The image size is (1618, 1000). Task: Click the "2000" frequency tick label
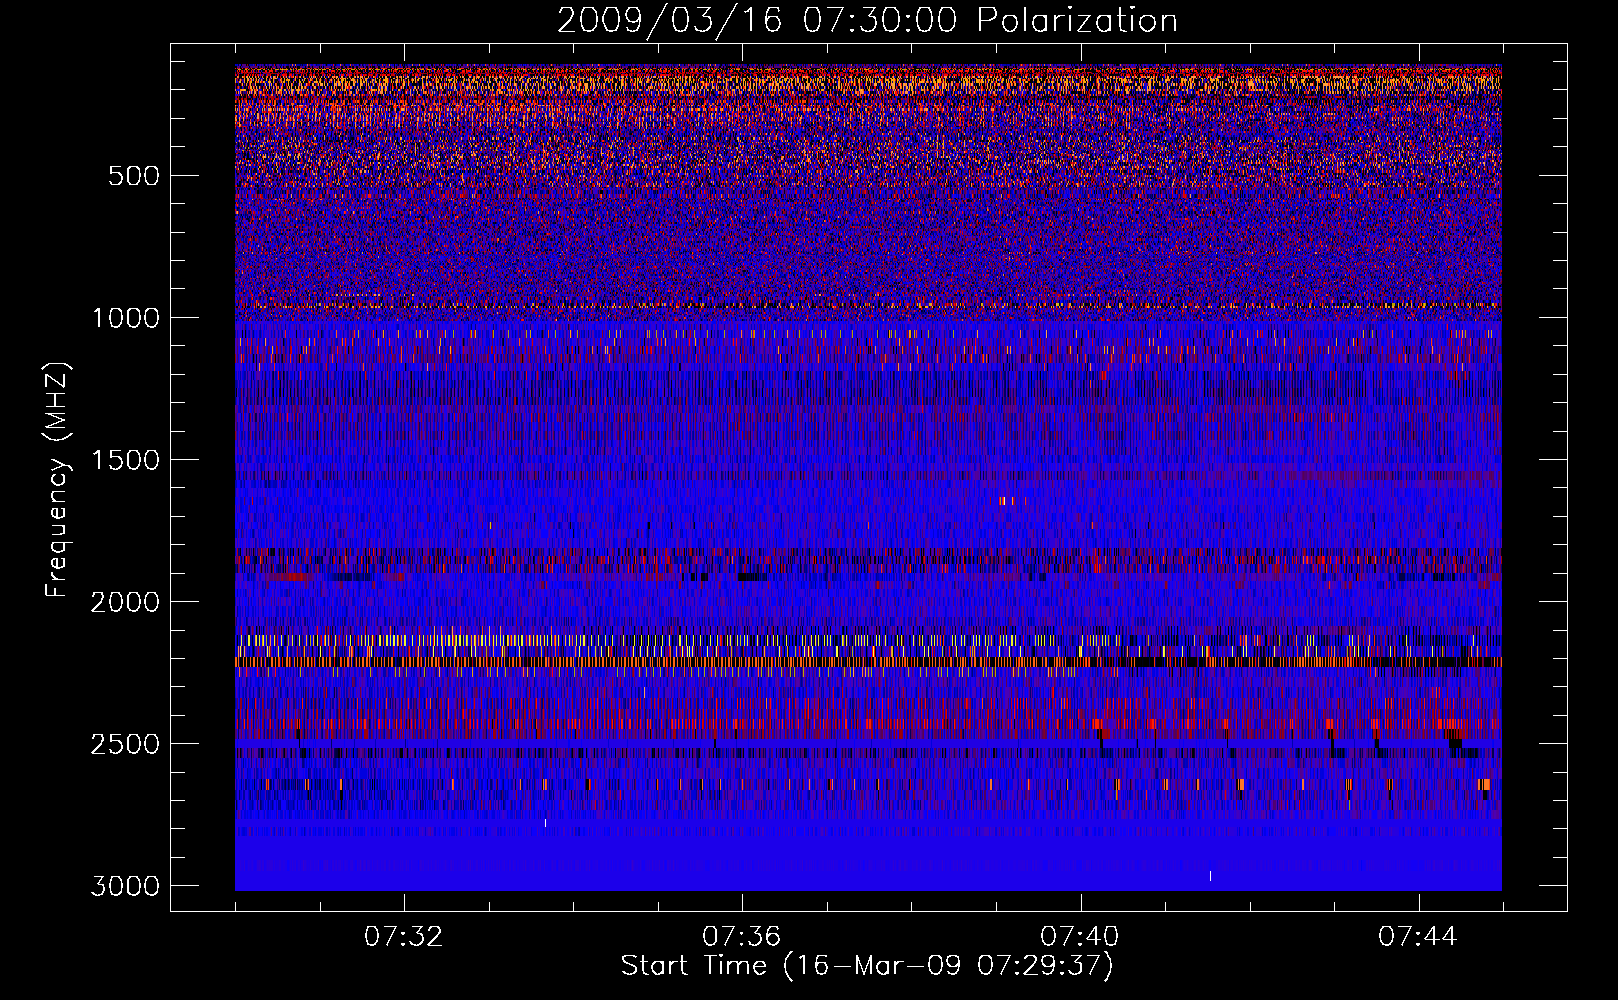coord(125,602)
